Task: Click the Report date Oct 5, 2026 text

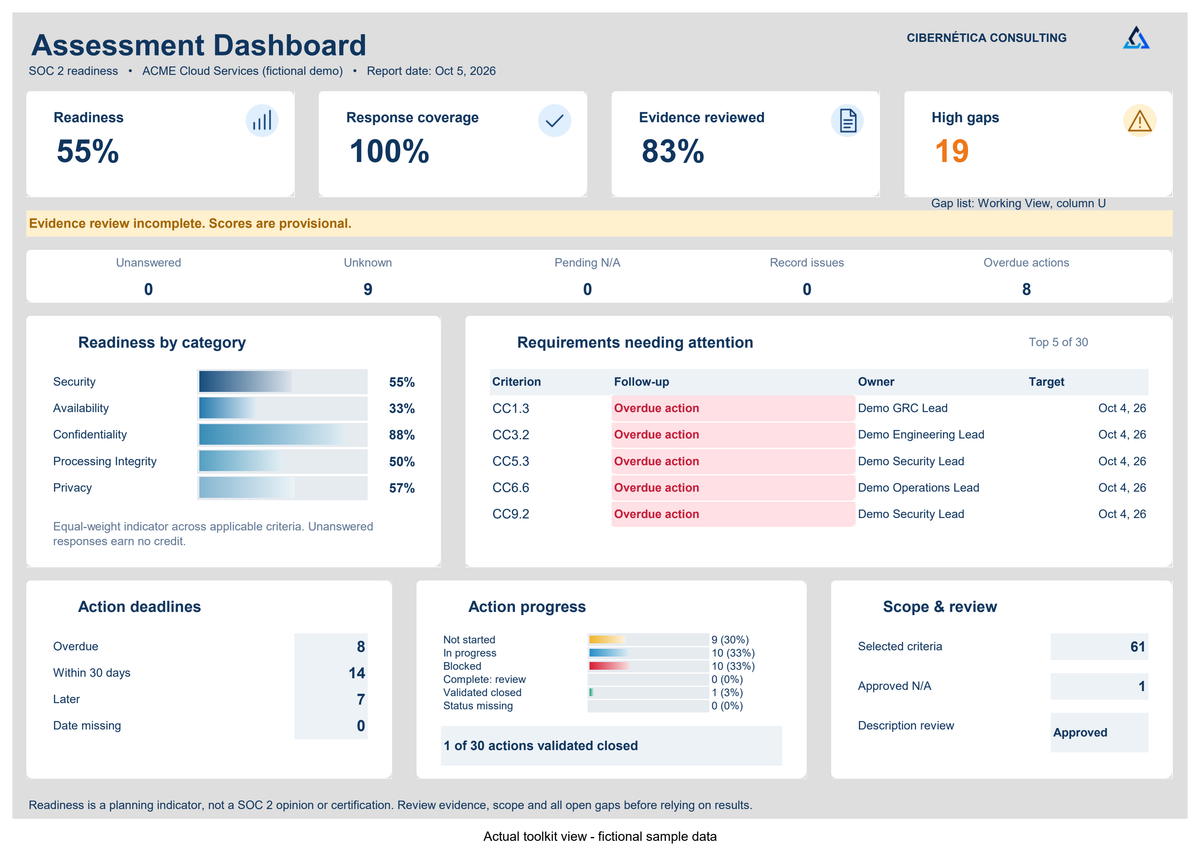Action: click(431, 71)
